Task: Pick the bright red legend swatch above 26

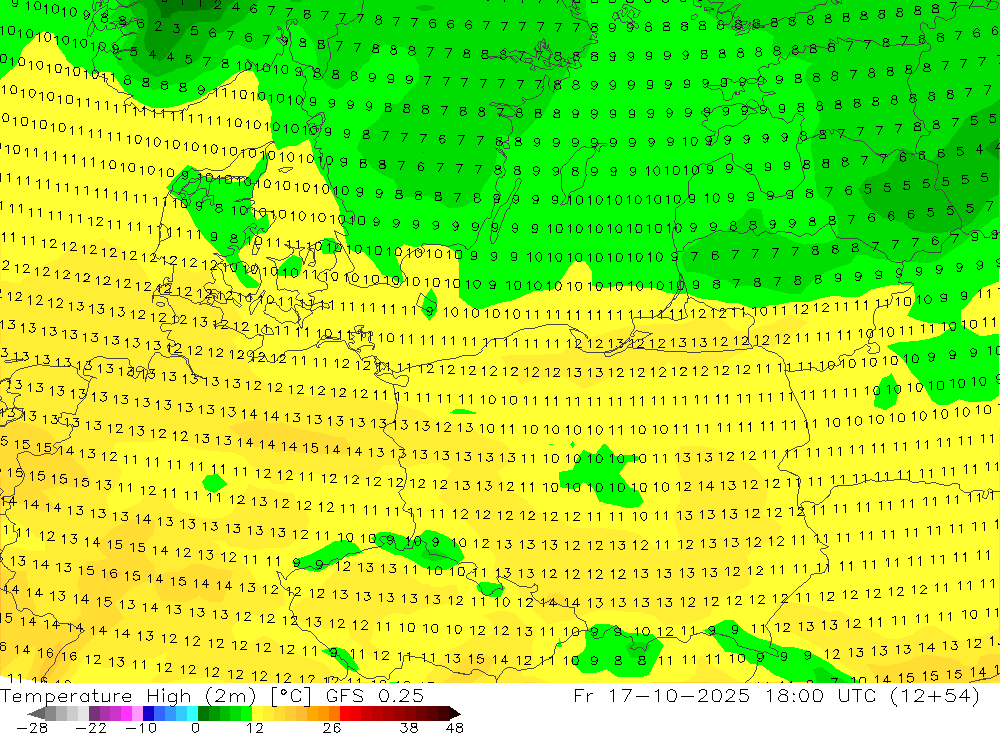Action: pos(345,713)
